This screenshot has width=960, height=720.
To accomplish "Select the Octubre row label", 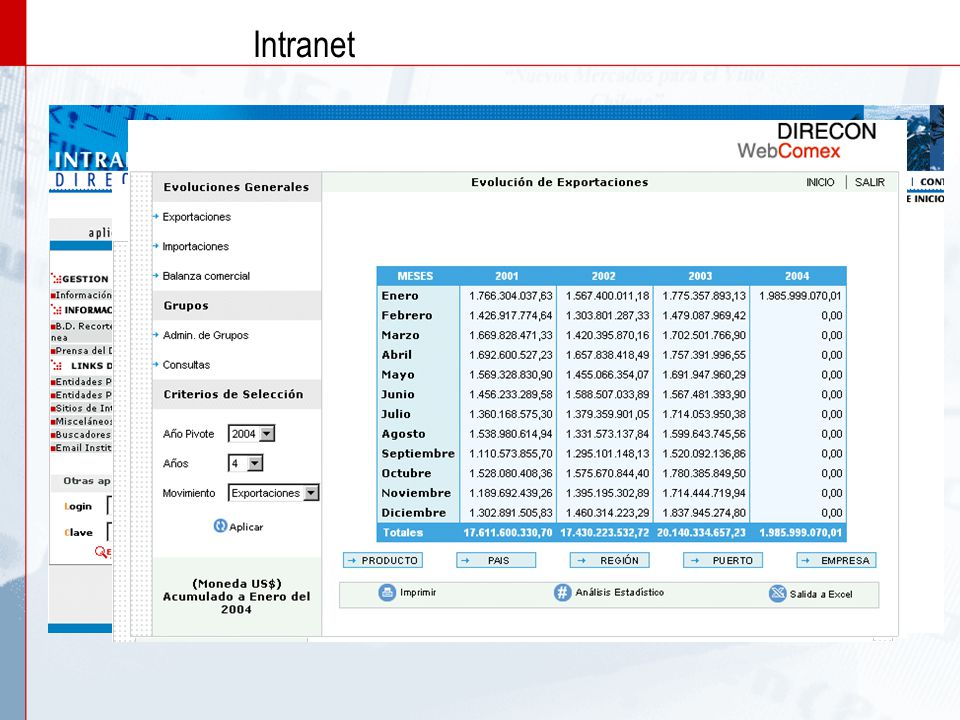I will 407,473.
